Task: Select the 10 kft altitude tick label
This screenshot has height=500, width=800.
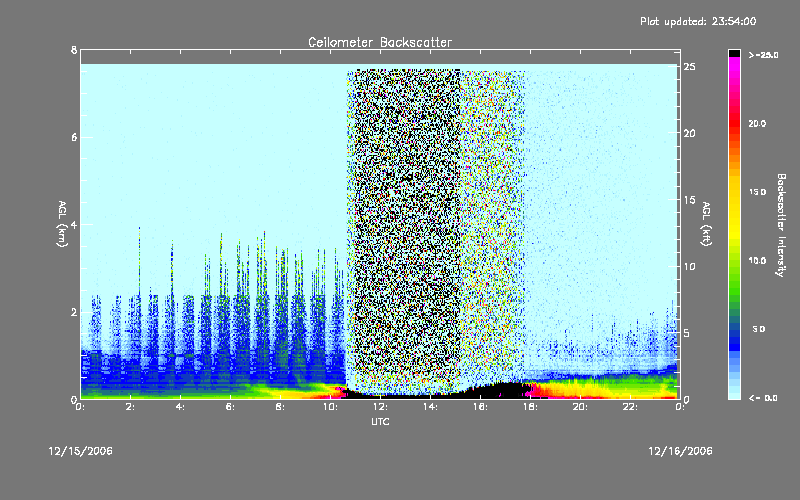Action: coord(689,266)
